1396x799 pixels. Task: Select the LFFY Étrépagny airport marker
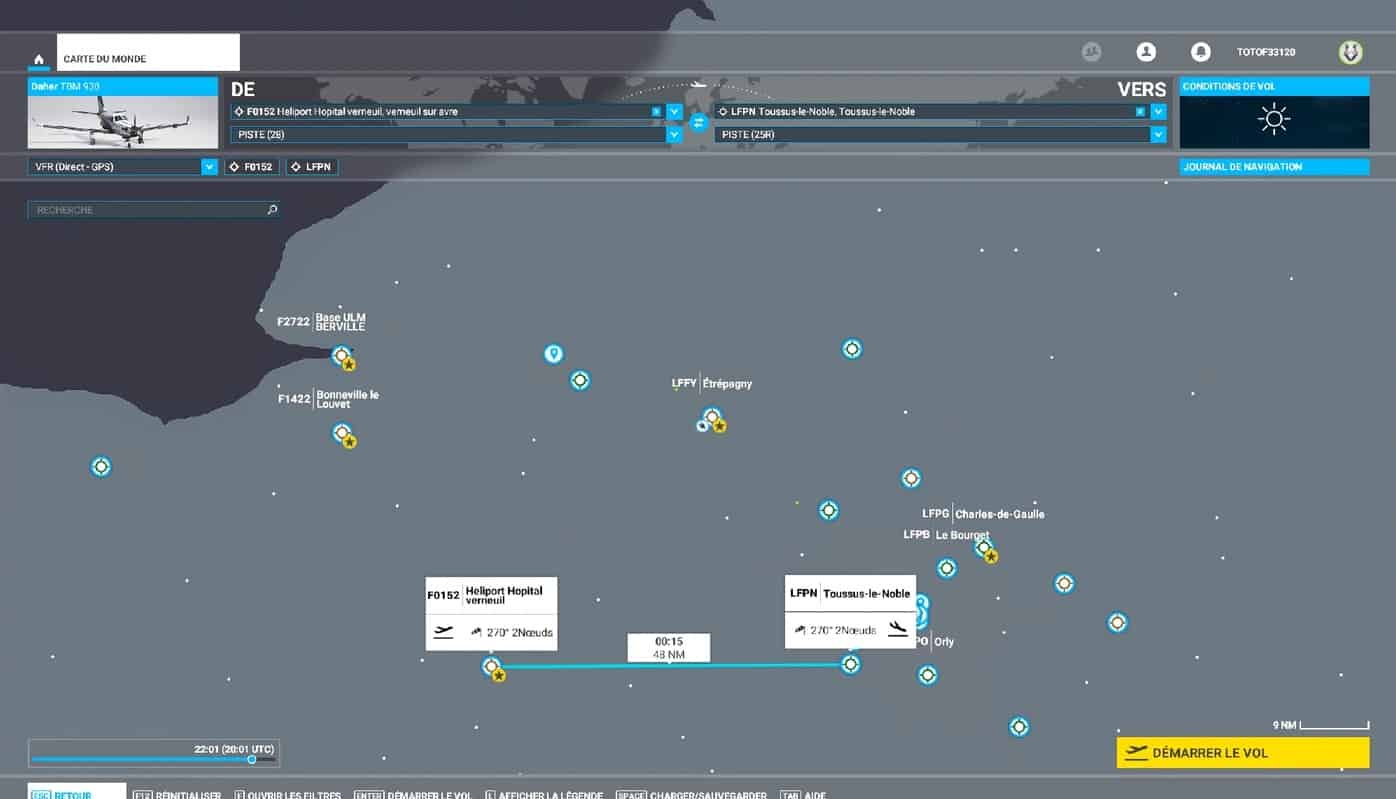point(711,416)
